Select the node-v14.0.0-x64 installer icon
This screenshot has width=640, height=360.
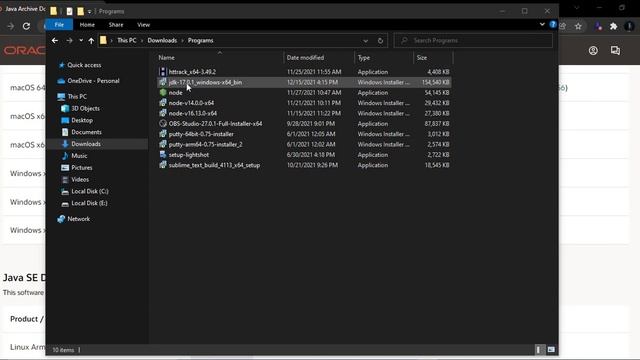tap(163, 103)
